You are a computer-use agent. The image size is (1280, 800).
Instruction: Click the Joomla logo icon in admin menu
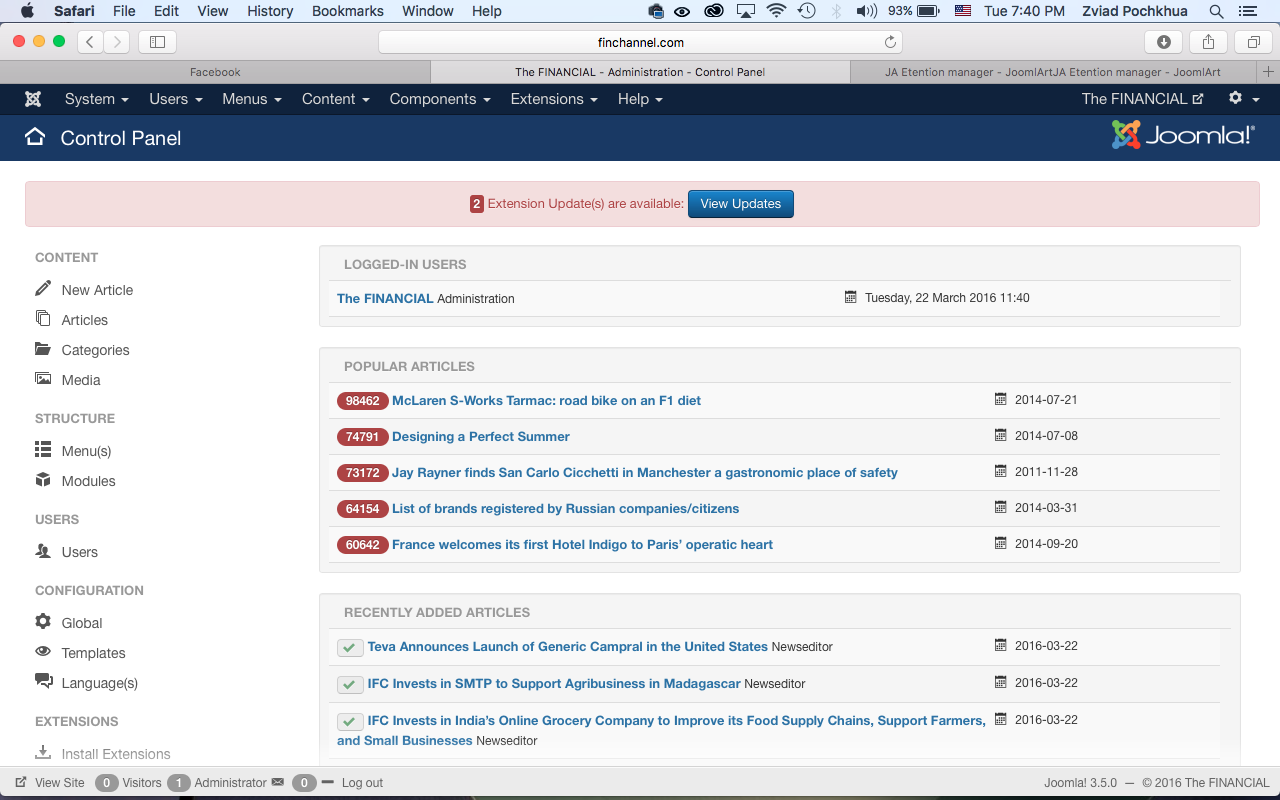coord(33,99)
